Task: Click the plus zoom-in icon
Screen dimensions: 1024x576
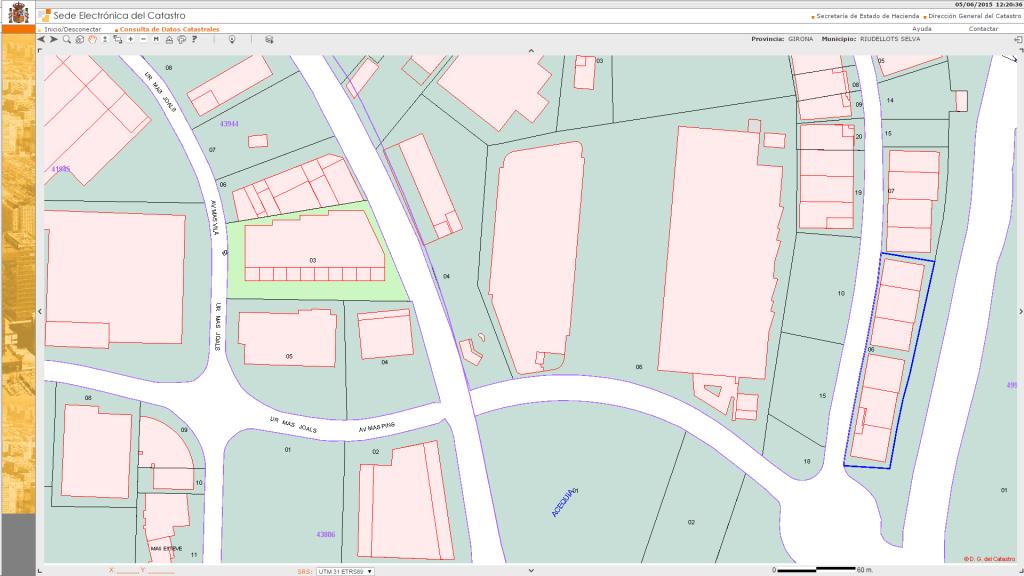Action: pyautogui.click(x=130, y=39)
